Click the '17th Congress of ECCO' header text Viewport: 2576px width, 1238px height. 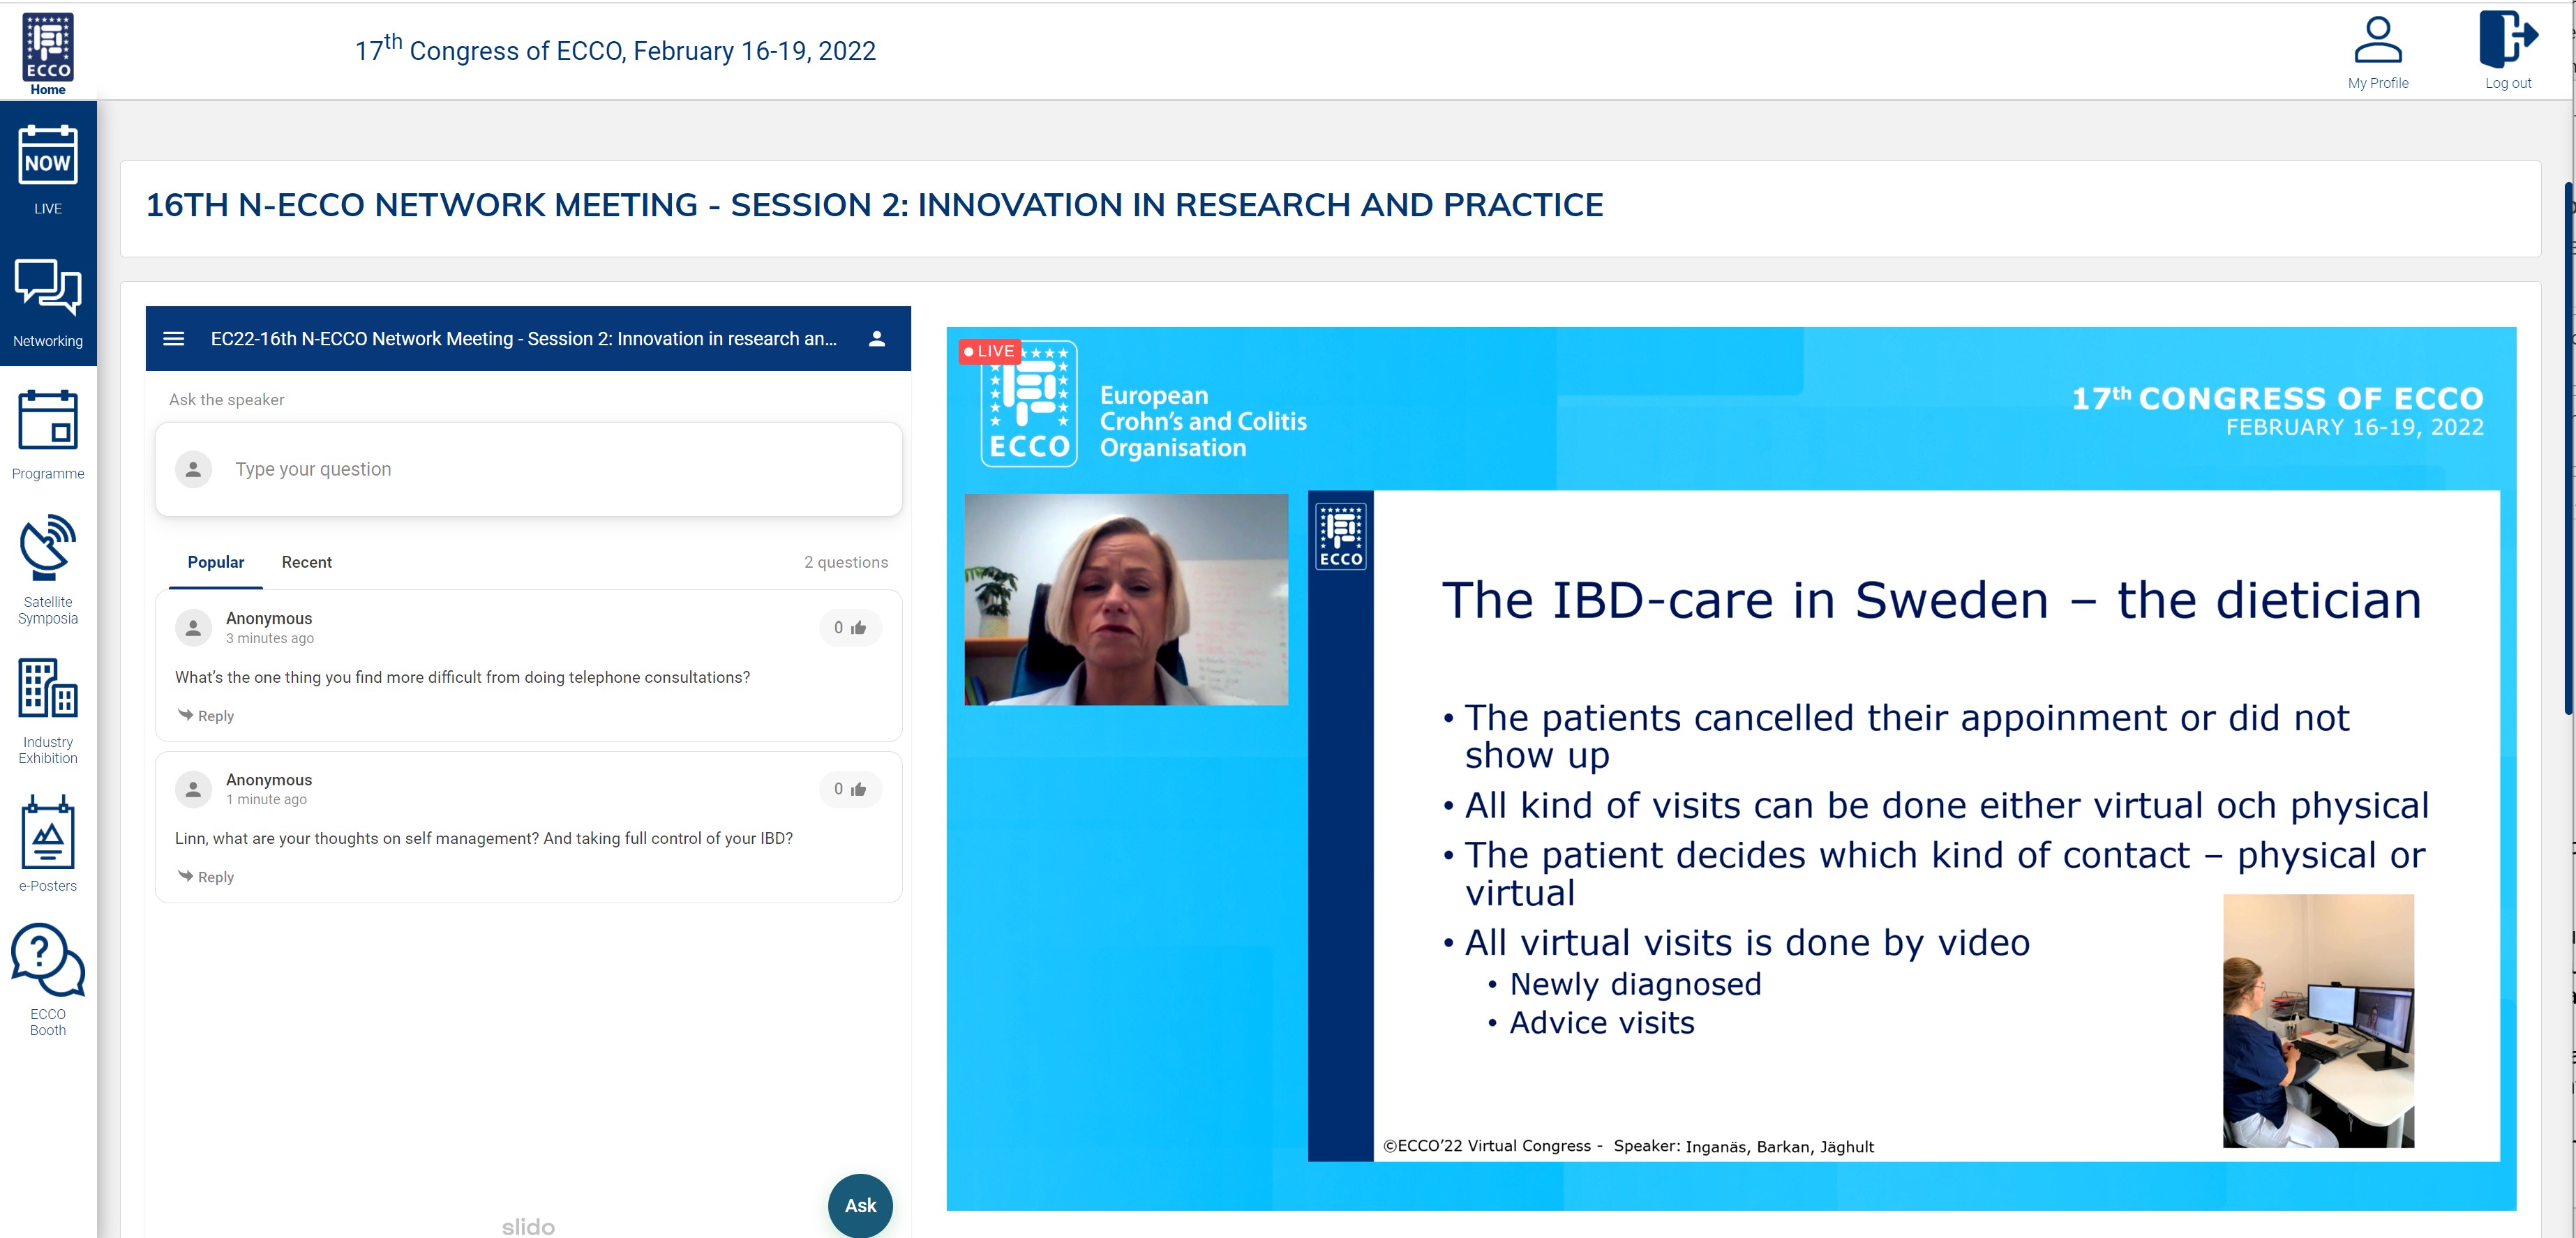[x=615, y=49]
